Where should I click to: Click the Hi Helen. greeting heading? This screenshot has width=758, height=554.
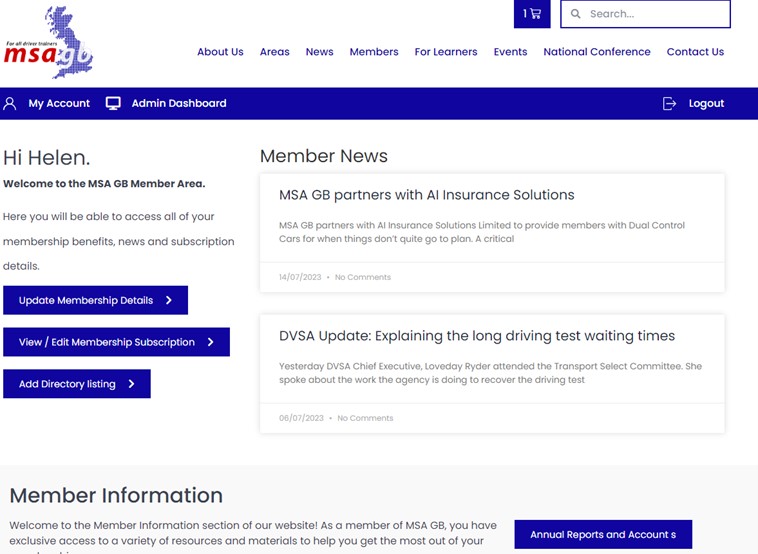pos(46,158)
